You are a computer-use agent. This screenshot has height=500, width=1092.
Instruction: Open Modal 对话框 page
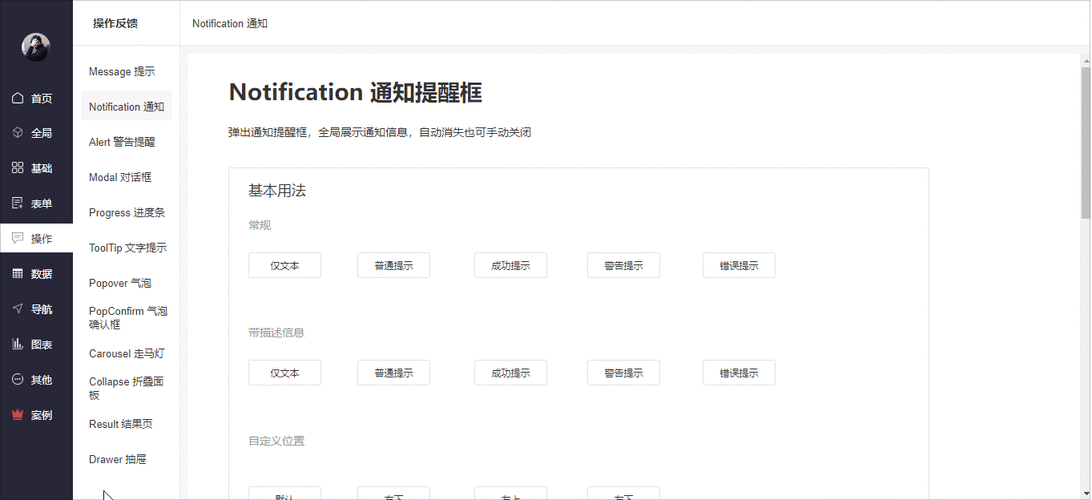(x=126, y=177)
